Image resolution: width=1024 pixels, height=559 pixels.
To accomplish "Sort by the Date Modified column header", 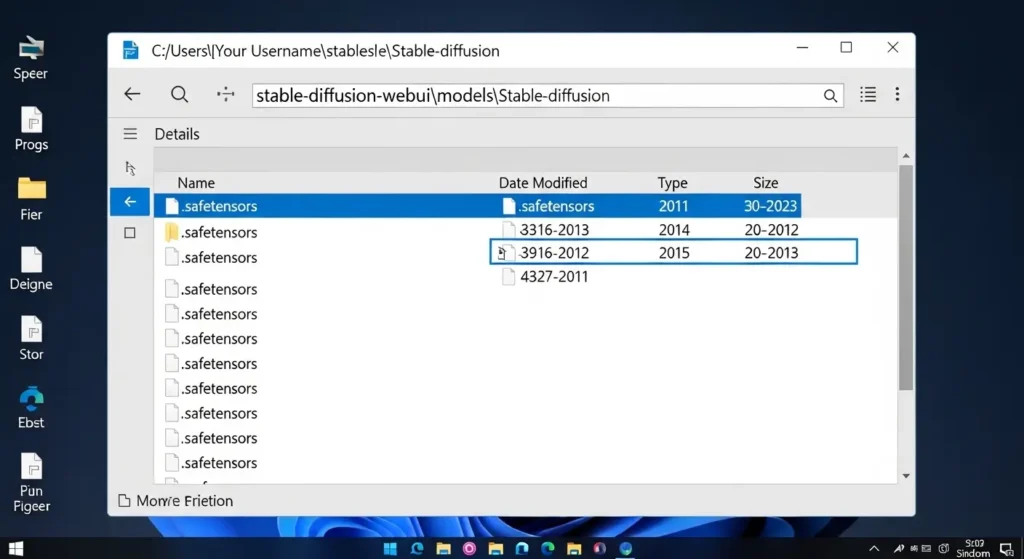I will click(x=543, y=183).
